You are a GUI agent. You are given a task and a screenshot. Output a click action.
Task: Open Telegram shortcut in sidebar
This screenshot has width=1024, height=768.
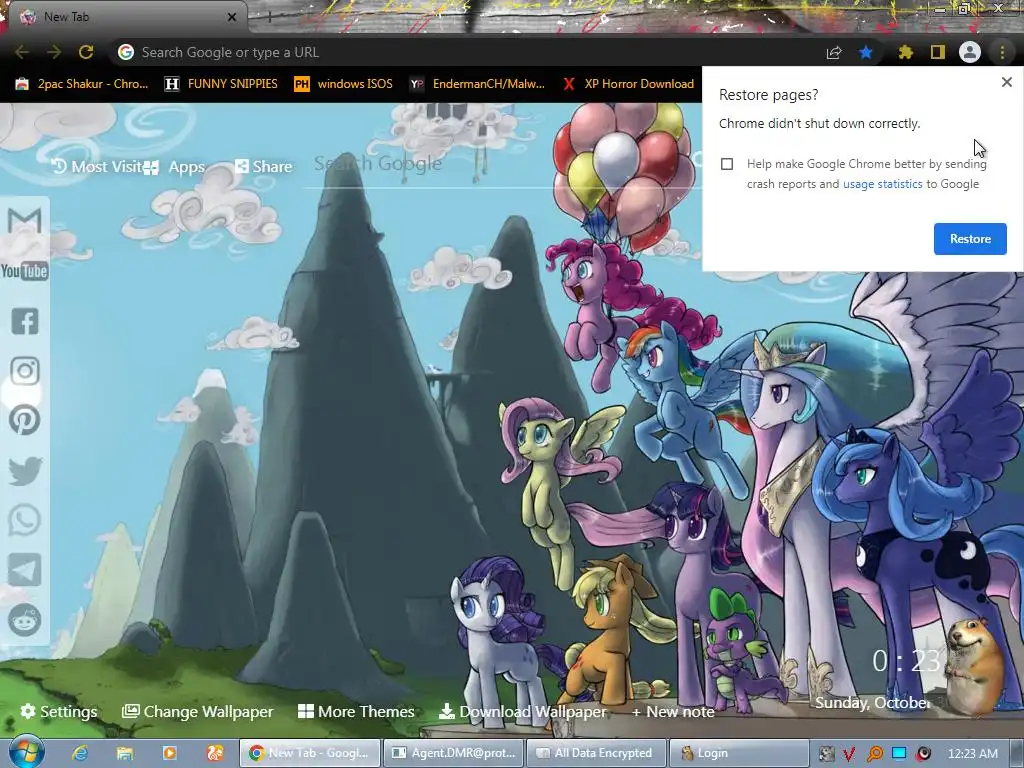point(25,570)
